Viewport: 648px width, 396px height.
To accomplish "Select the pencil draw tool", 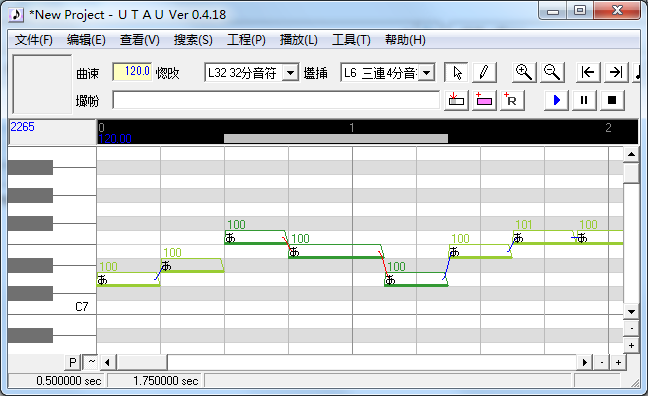I will pos(484,73).
